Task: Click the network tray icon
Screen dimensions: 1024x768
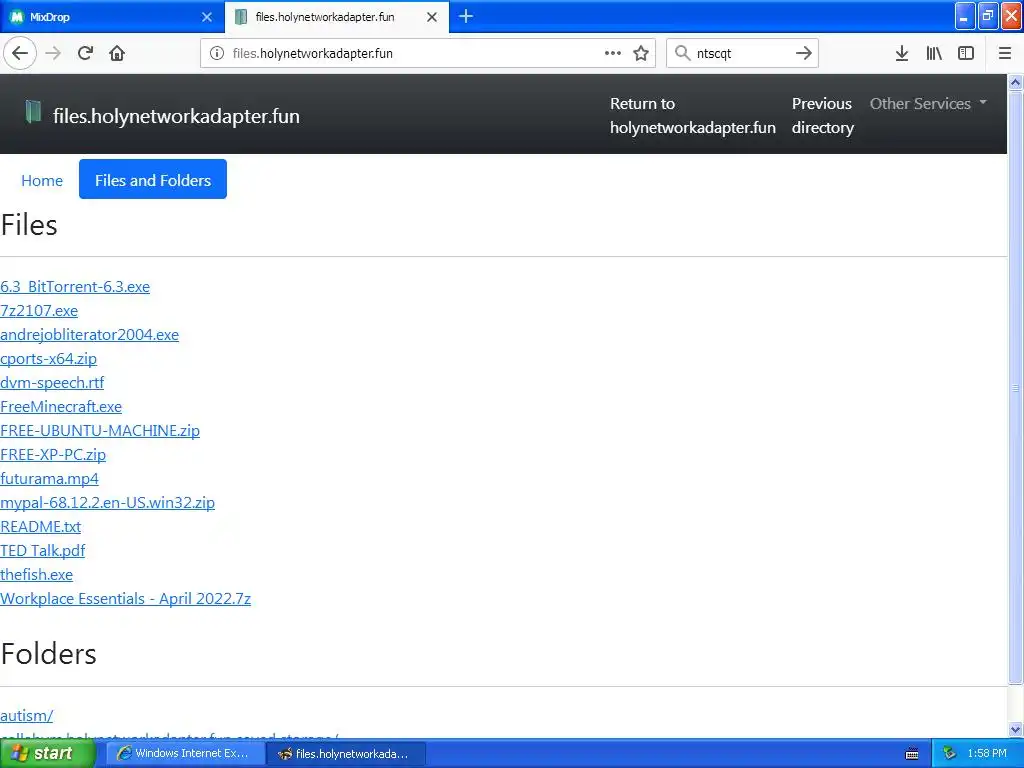Action: click(x=950, y=754)
